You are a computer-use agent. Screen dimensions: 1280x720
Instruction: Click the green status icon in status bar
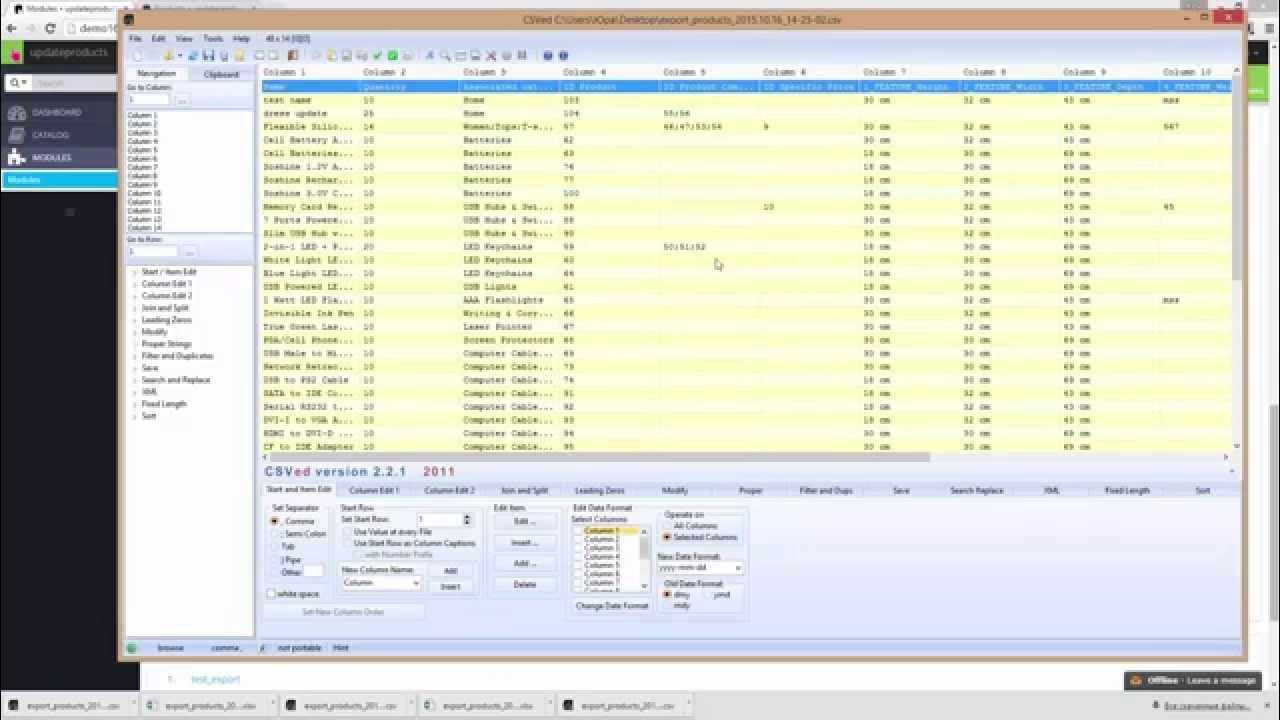point(131,647)
